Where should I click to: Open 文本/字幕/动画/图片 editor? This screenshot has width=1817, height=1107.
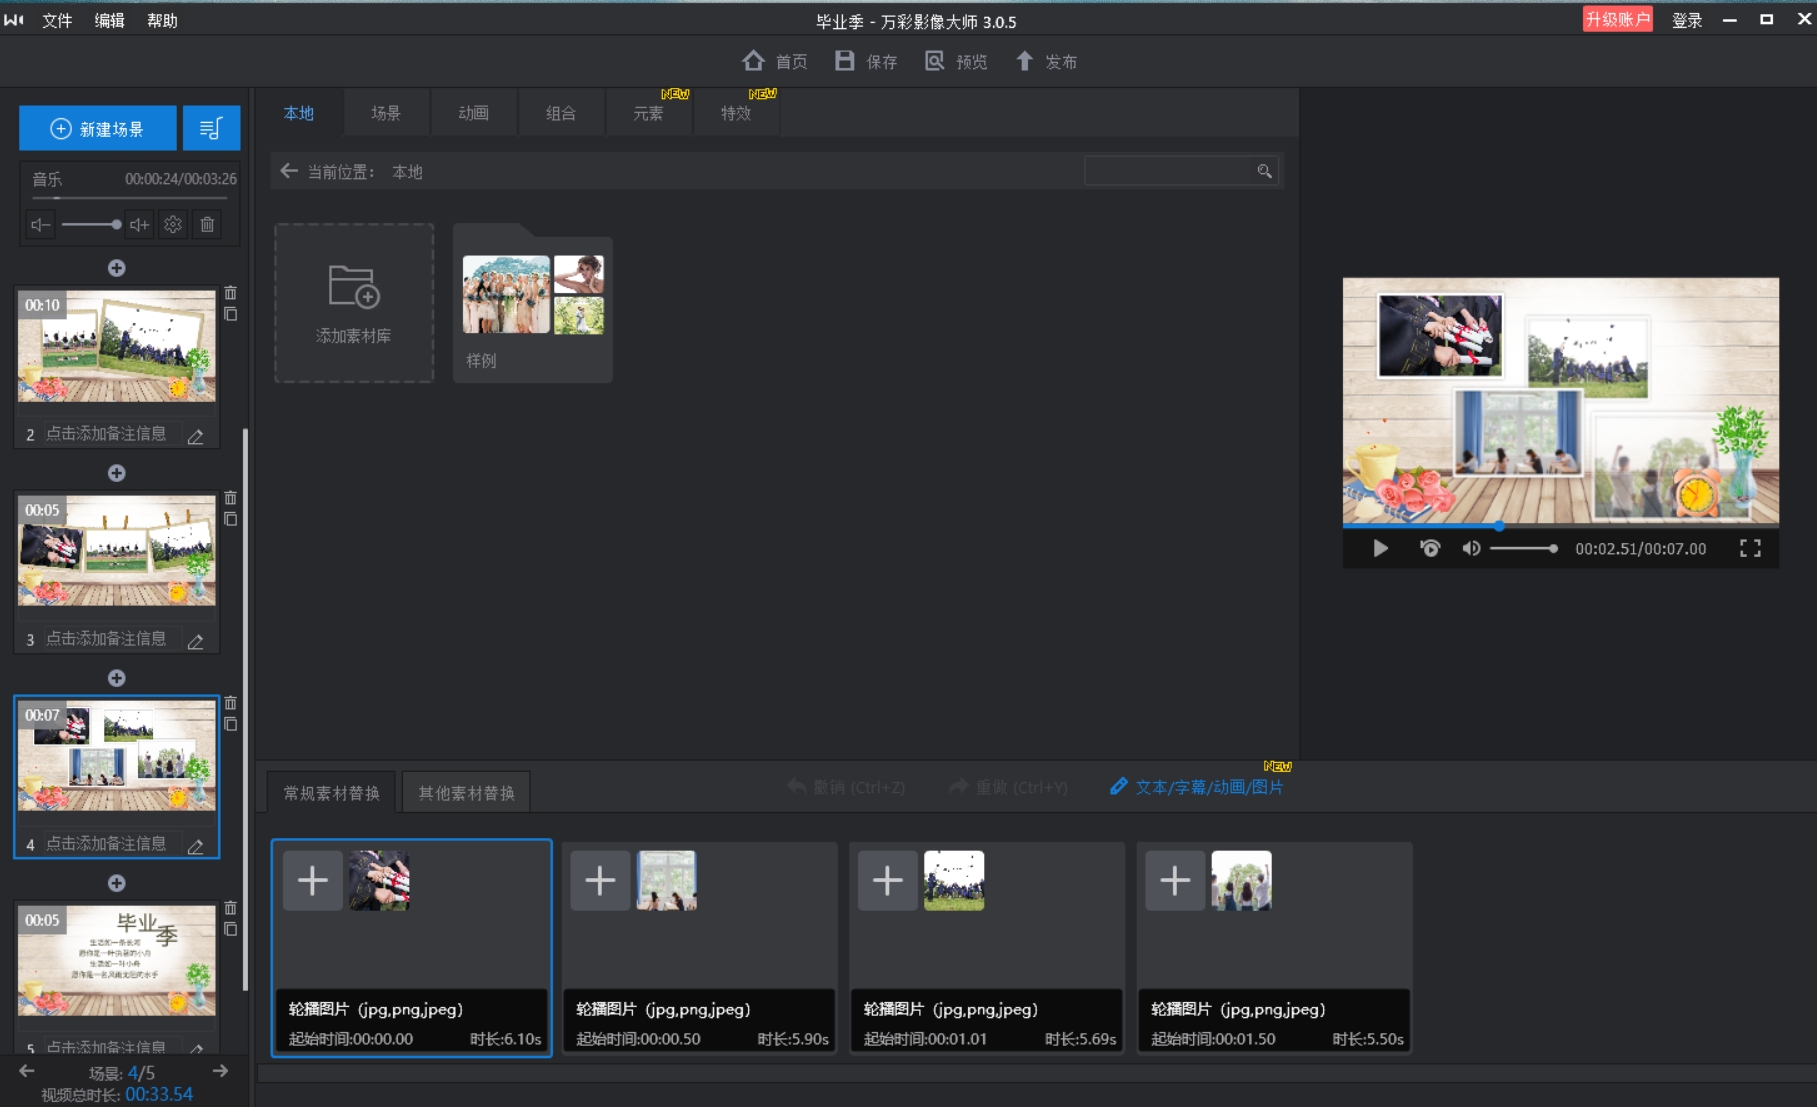(x=1197, y=787)
